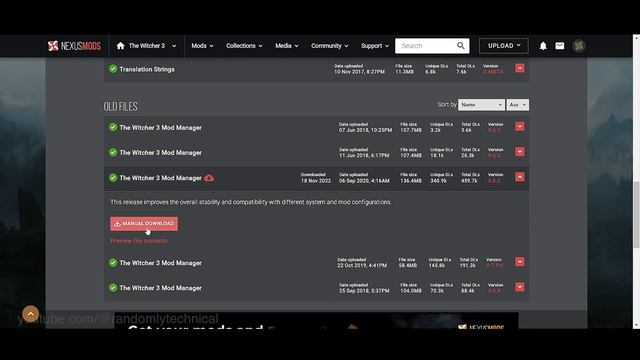Click the 58.4MB file size value
Image resolution: width=640 pixels, height=360 pixels.
click(x=408, y=265)
